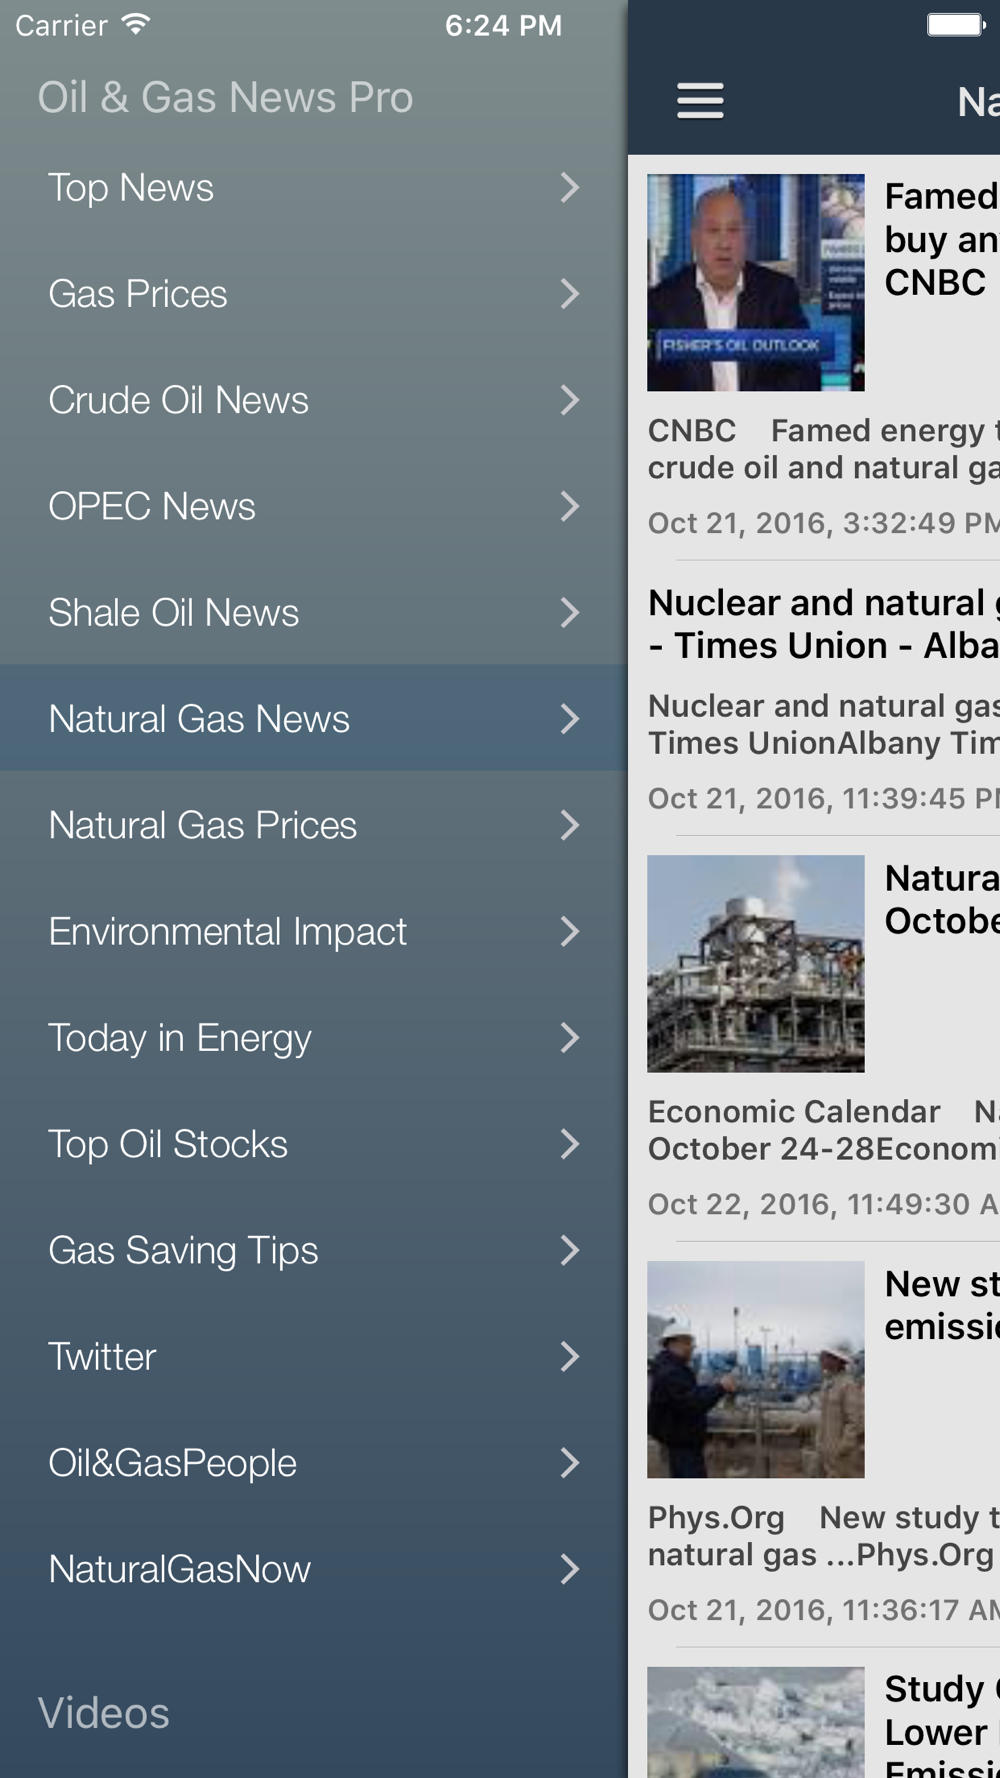Open Phys.Org workers article thumbnail
The height and width of the screenshot is (1778, 1000).
756,1369
